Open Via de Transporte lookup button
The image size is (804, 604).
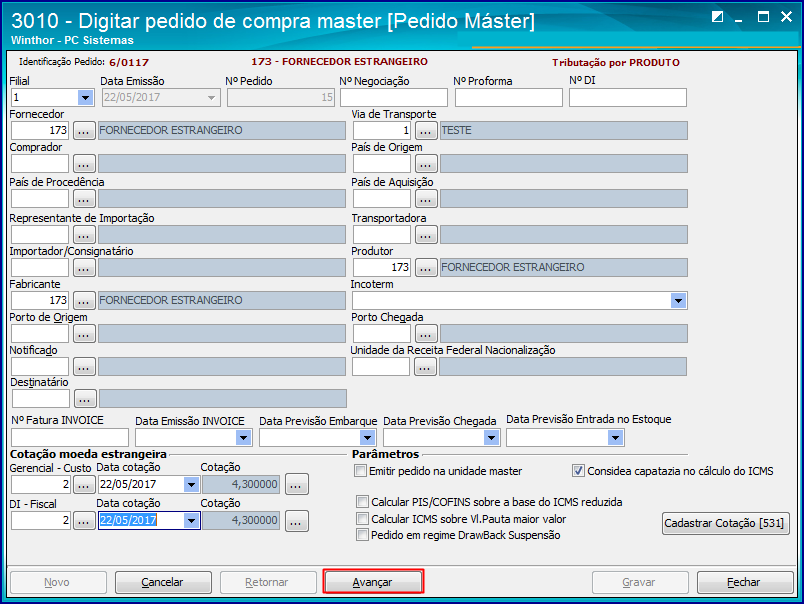426,131
